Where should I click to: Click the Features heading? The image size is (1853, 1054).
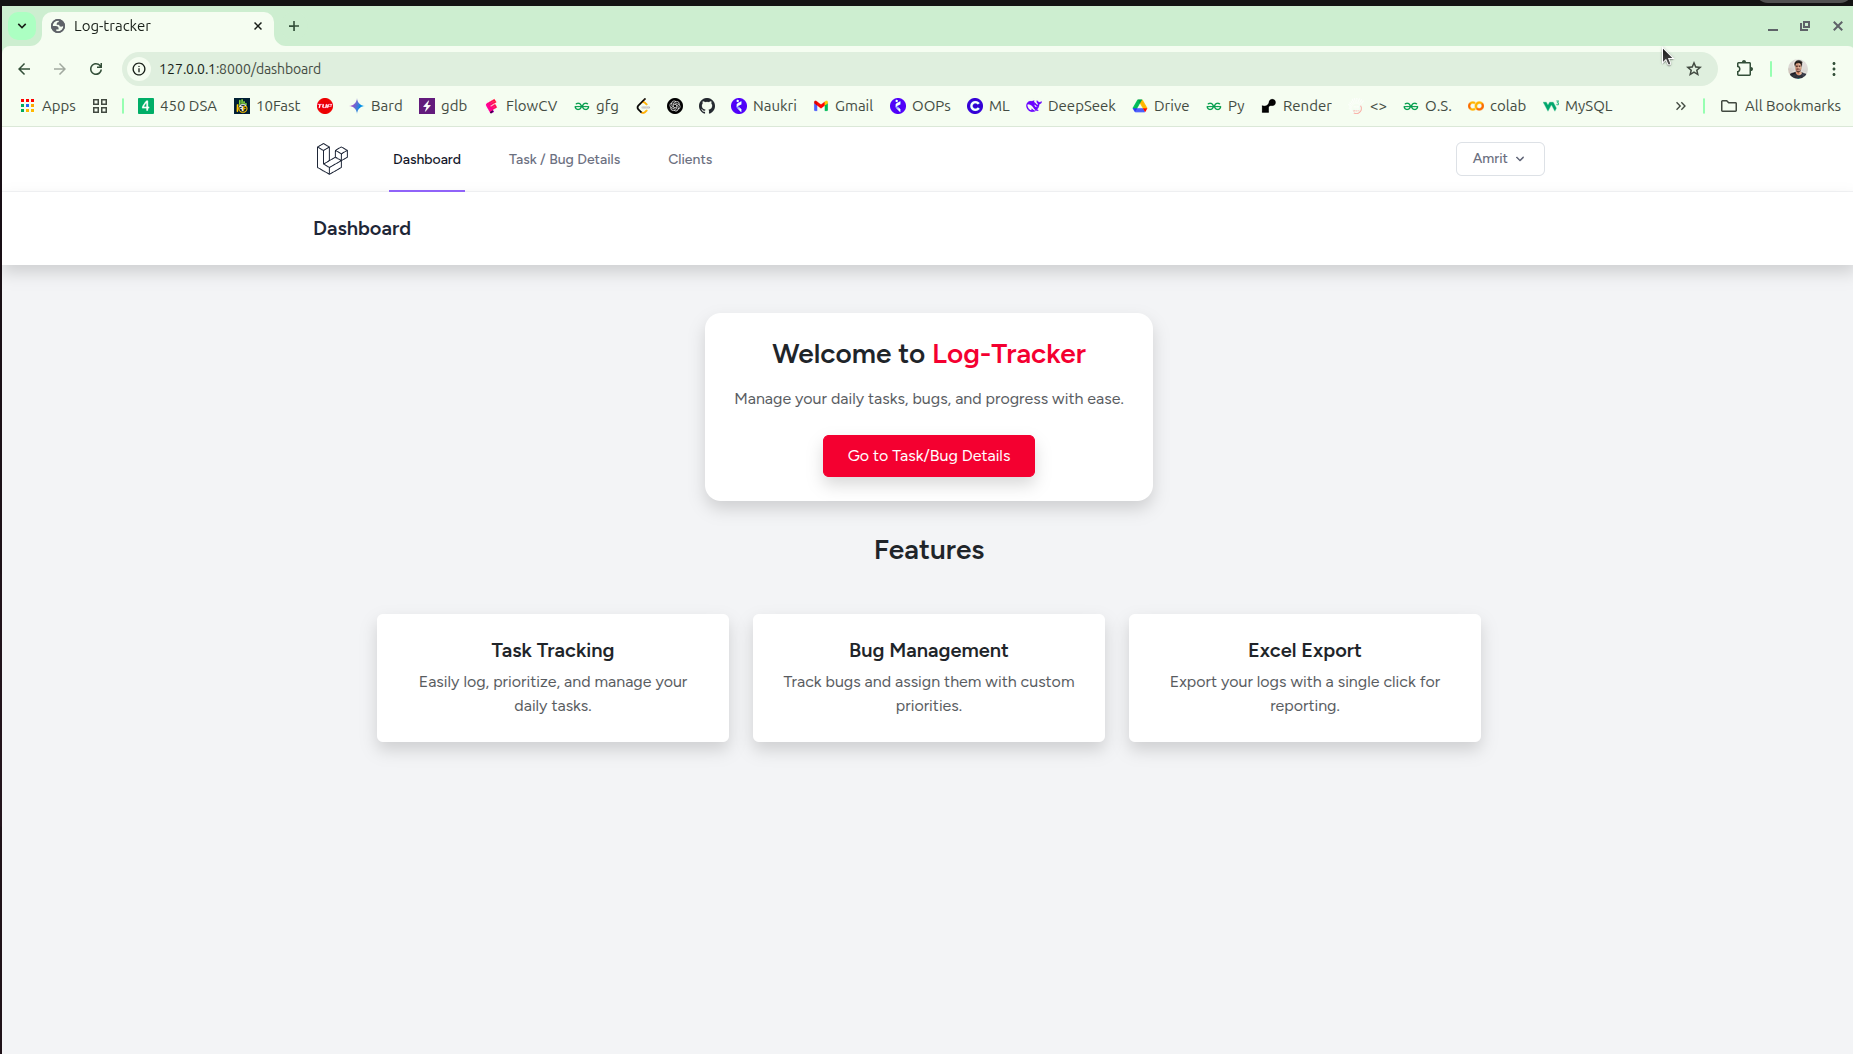click(929, 550)
